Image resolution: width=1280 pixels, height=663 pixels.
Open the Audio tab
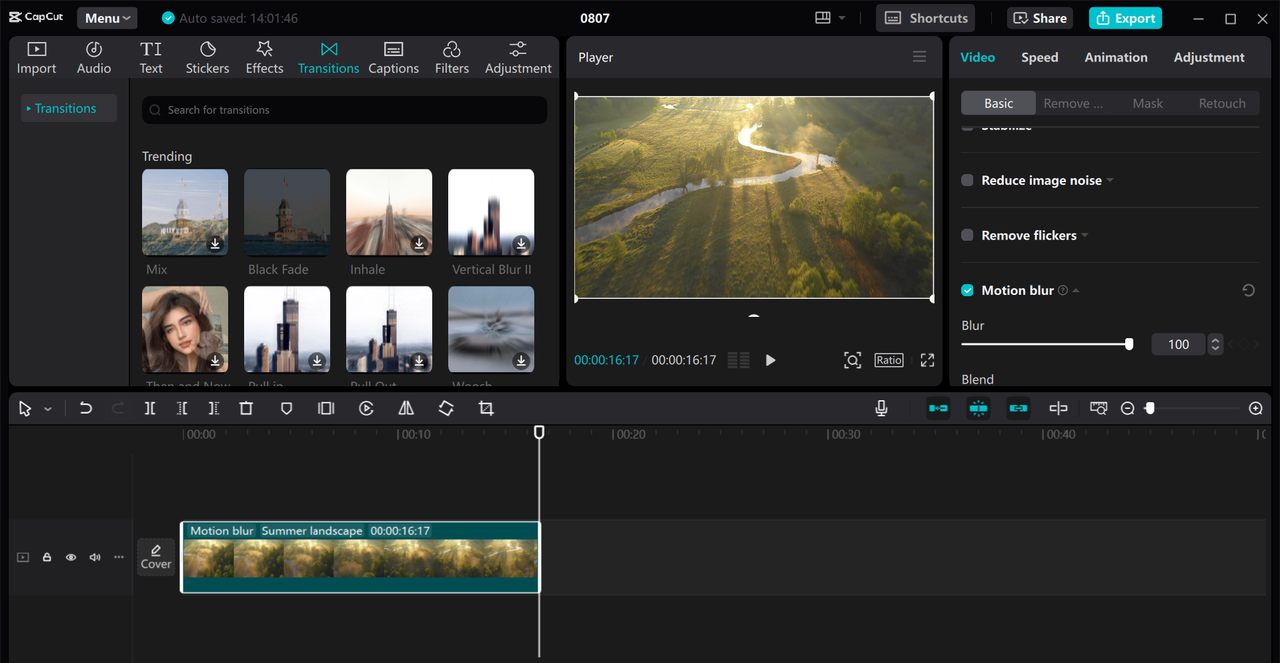(94, 58)
